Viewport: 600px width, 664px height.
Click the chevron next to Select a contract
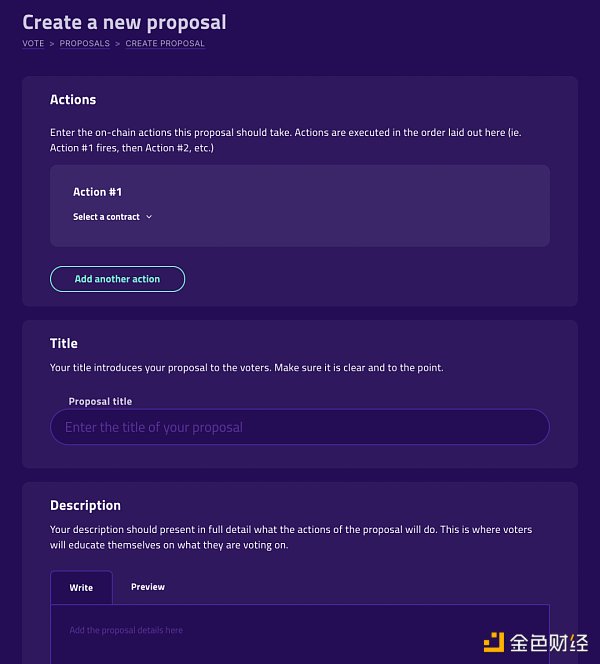click(x=149, y=217)
